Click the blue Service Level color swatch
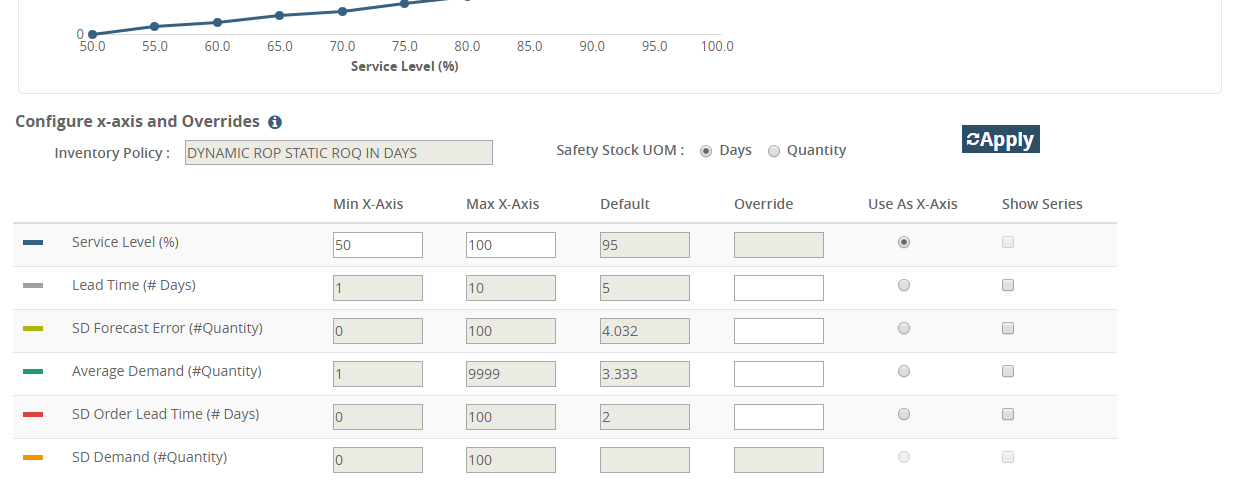This screenshot has height=499, width=1250. (33, 243)
